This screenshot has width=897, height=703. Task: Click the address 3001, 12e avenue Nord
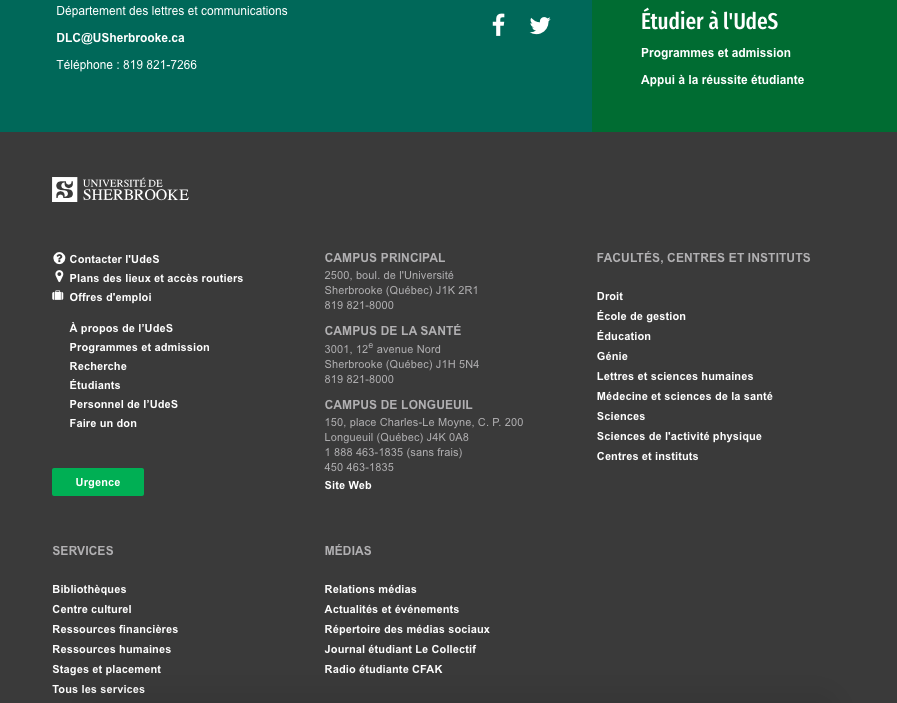(x=383, y=348)
